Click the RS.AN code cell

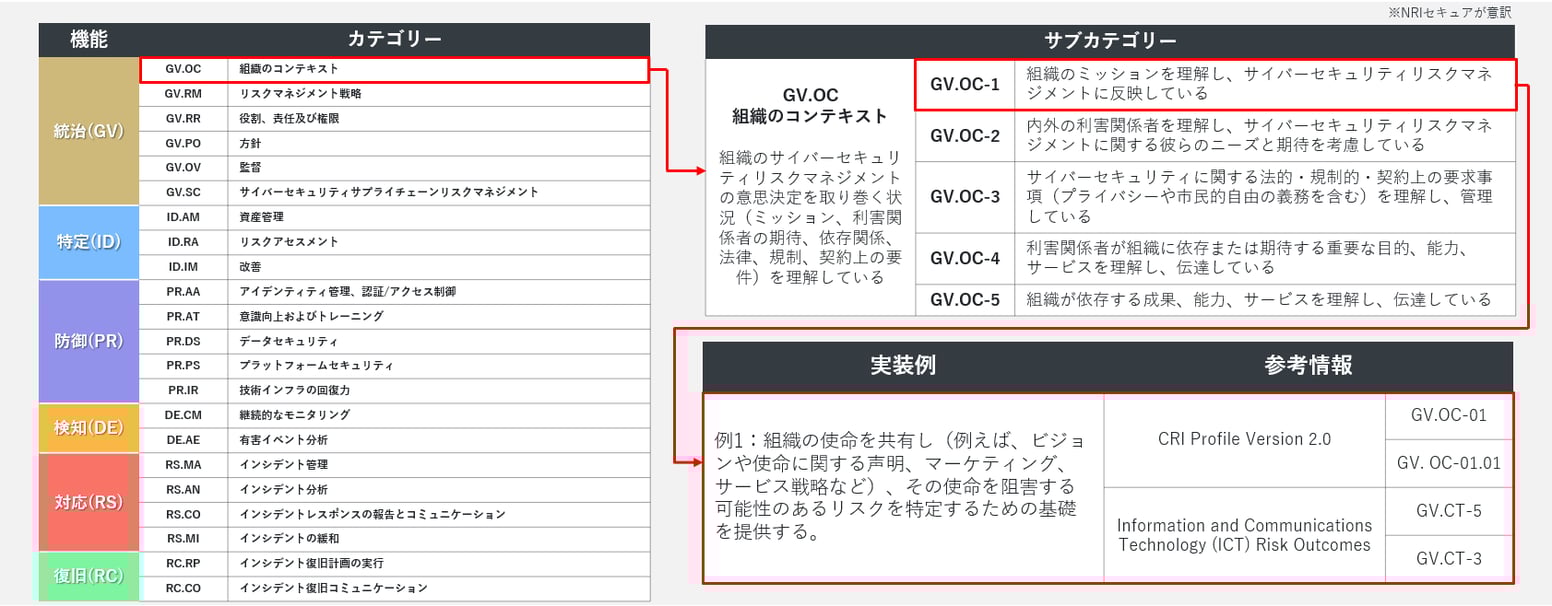tap(184, 489)
